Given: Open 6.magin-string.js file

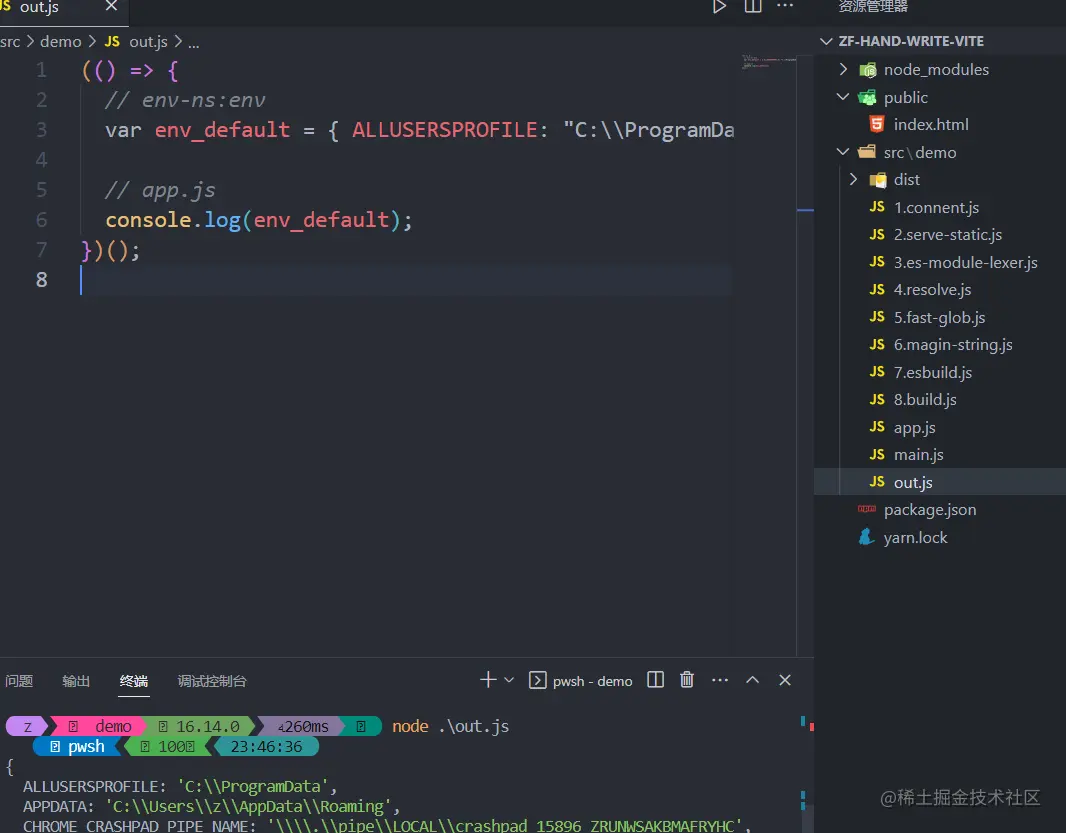Looking at the screenshot, I should point(953,345).
